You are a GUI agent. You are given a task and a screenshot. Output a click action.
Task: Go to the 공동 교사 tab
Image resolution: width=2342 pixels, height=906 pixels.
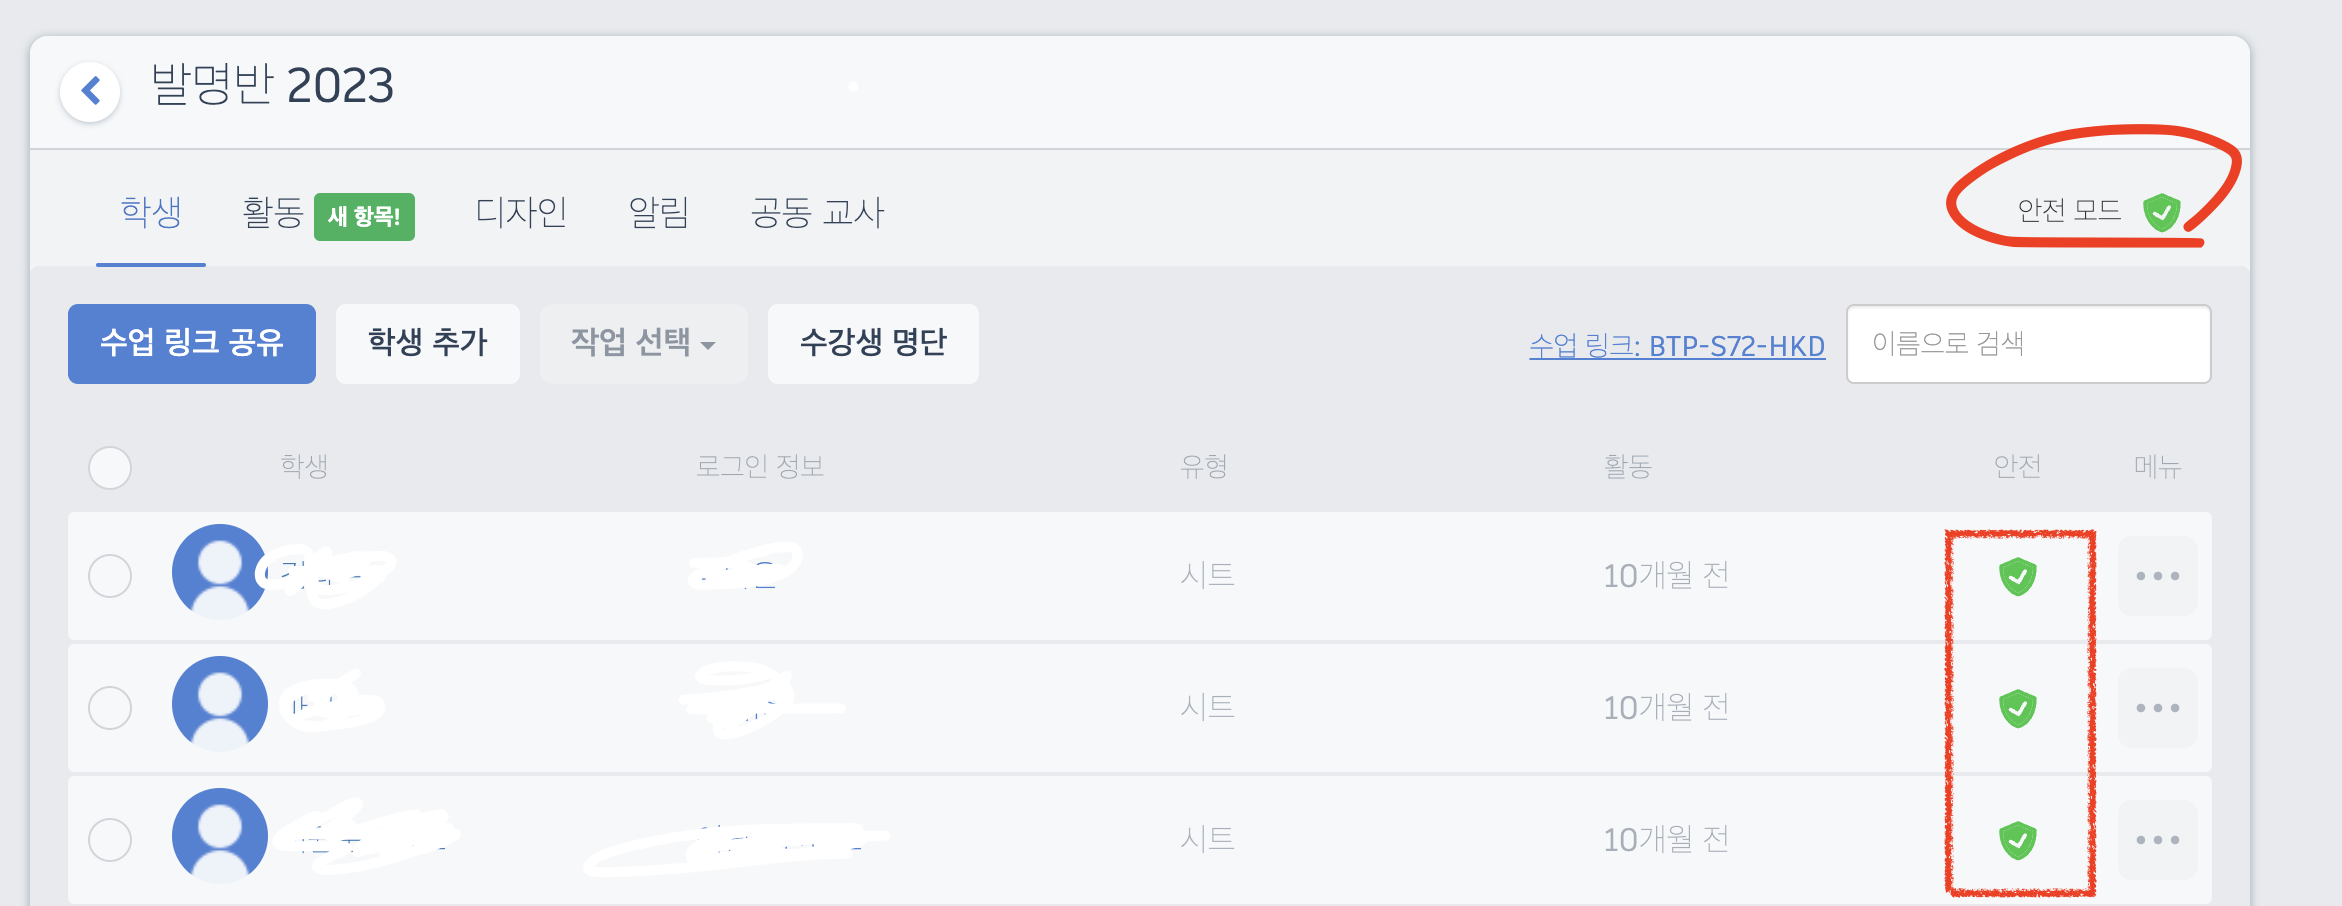(x=817, y=213)
